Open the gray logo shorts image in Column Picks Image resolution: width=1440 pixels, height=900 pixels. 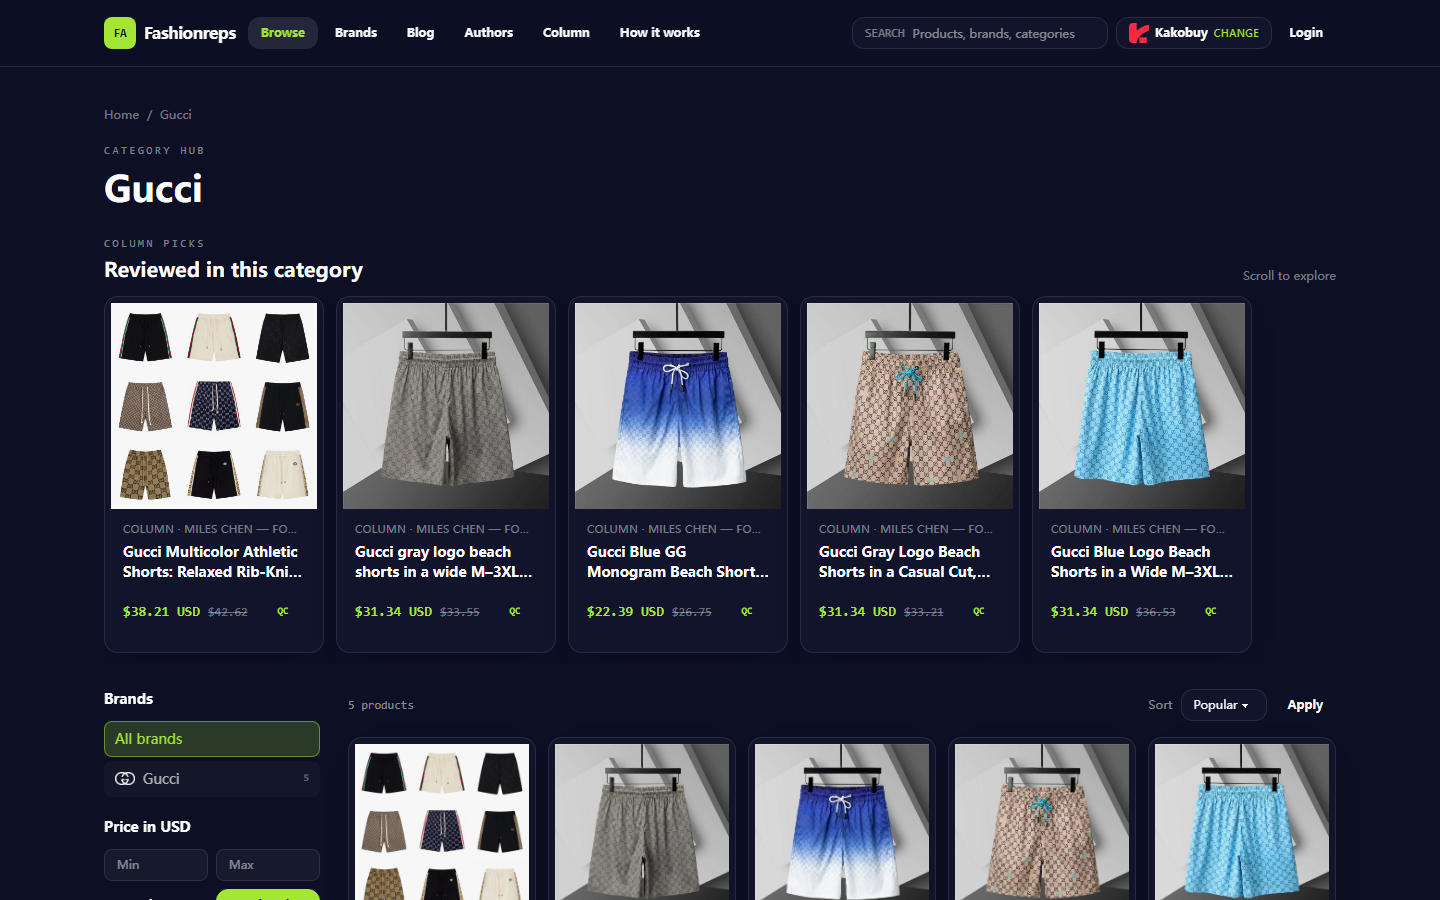(446, 406)
